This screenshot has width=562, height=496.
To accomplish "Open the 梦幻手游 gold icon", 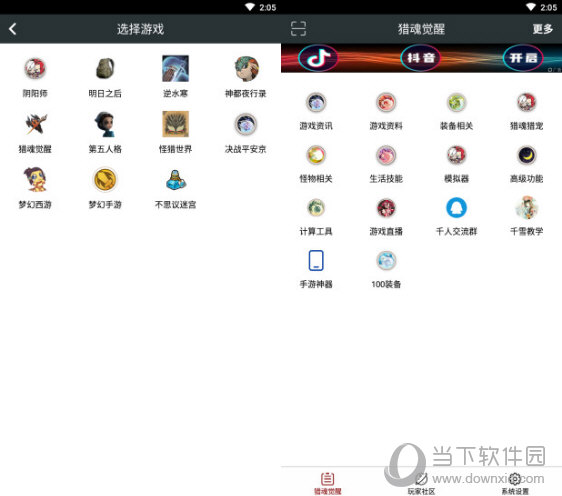I will pyautogui.click(x=105, y=180).
